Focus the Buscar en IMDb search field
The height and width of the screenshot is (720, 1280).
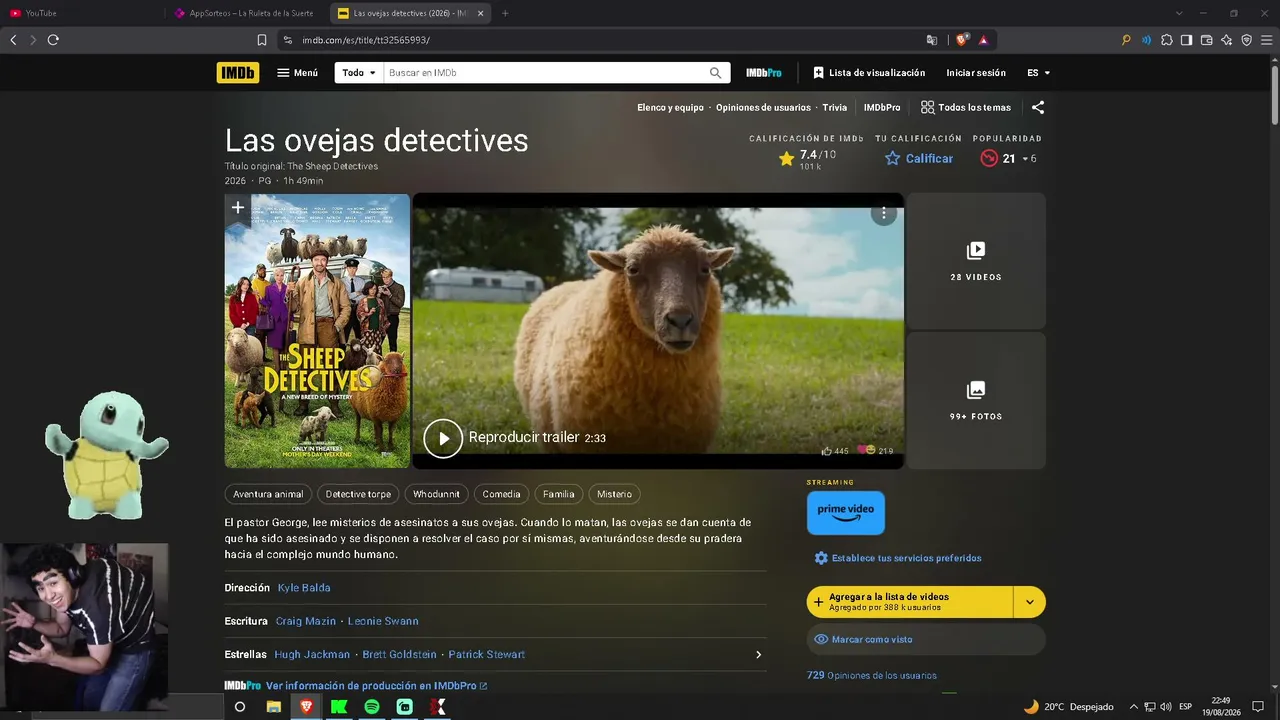coord(545,73)
